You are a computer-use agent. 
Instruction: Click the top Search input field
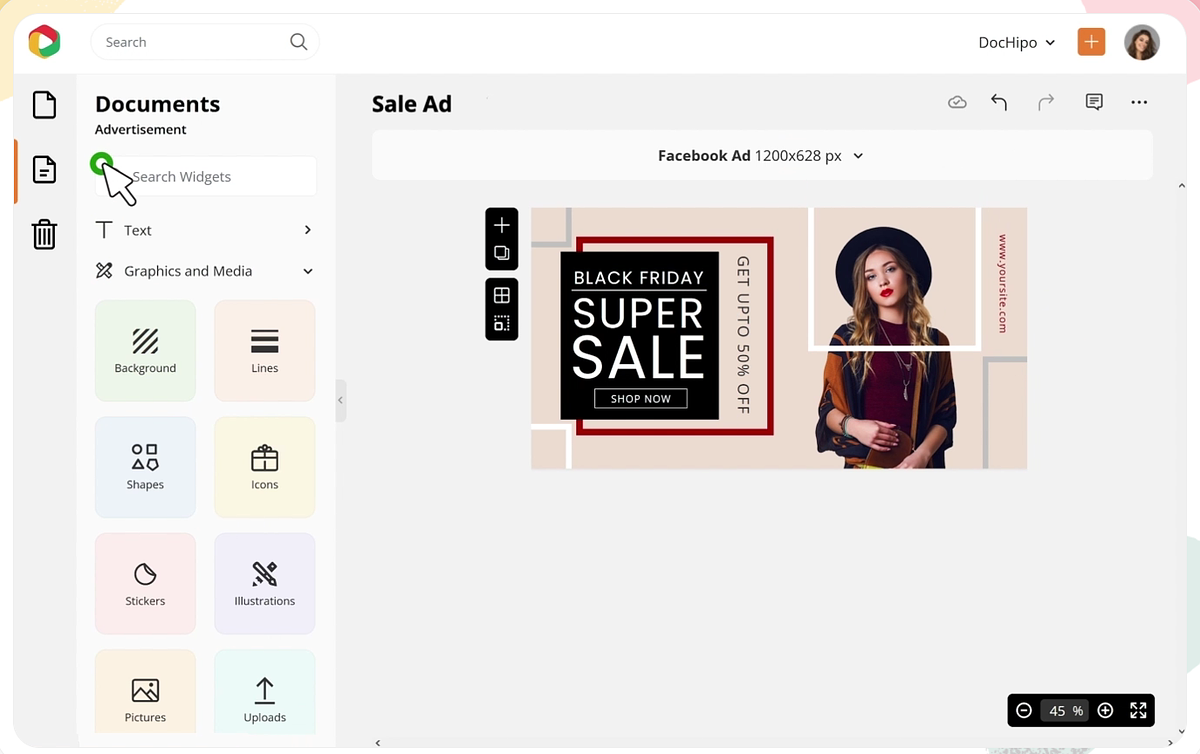point(204,42)
